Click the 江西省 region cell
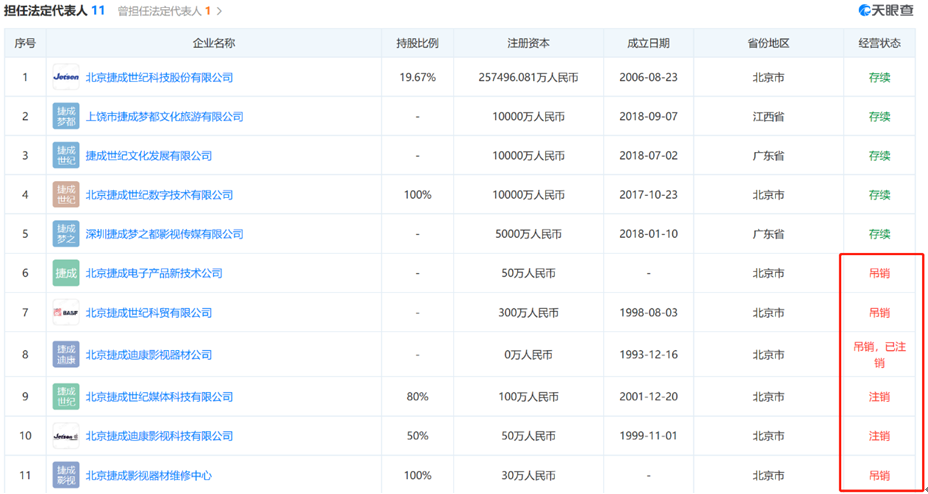The image size is (928, 494). tap(769, 117)
